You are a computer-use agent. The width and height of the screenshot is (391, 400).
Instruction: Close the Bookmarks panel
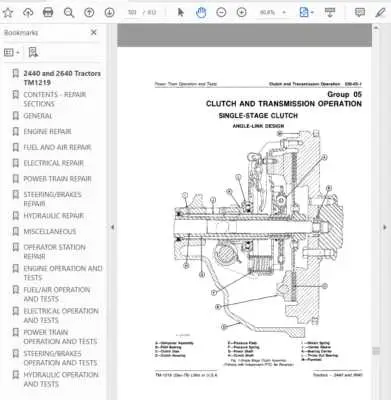94,32
